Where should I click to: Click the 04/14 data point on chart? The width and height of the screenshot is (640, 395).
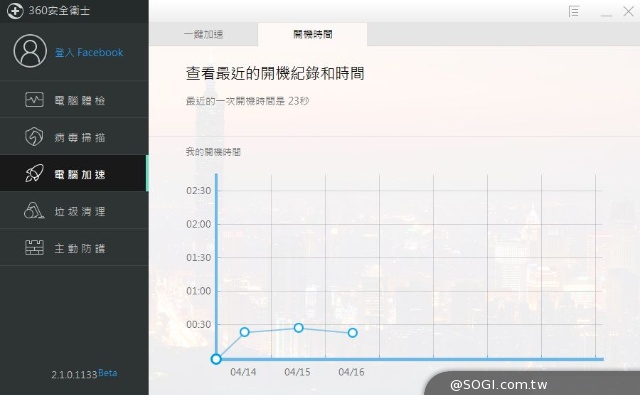point(244,332)
